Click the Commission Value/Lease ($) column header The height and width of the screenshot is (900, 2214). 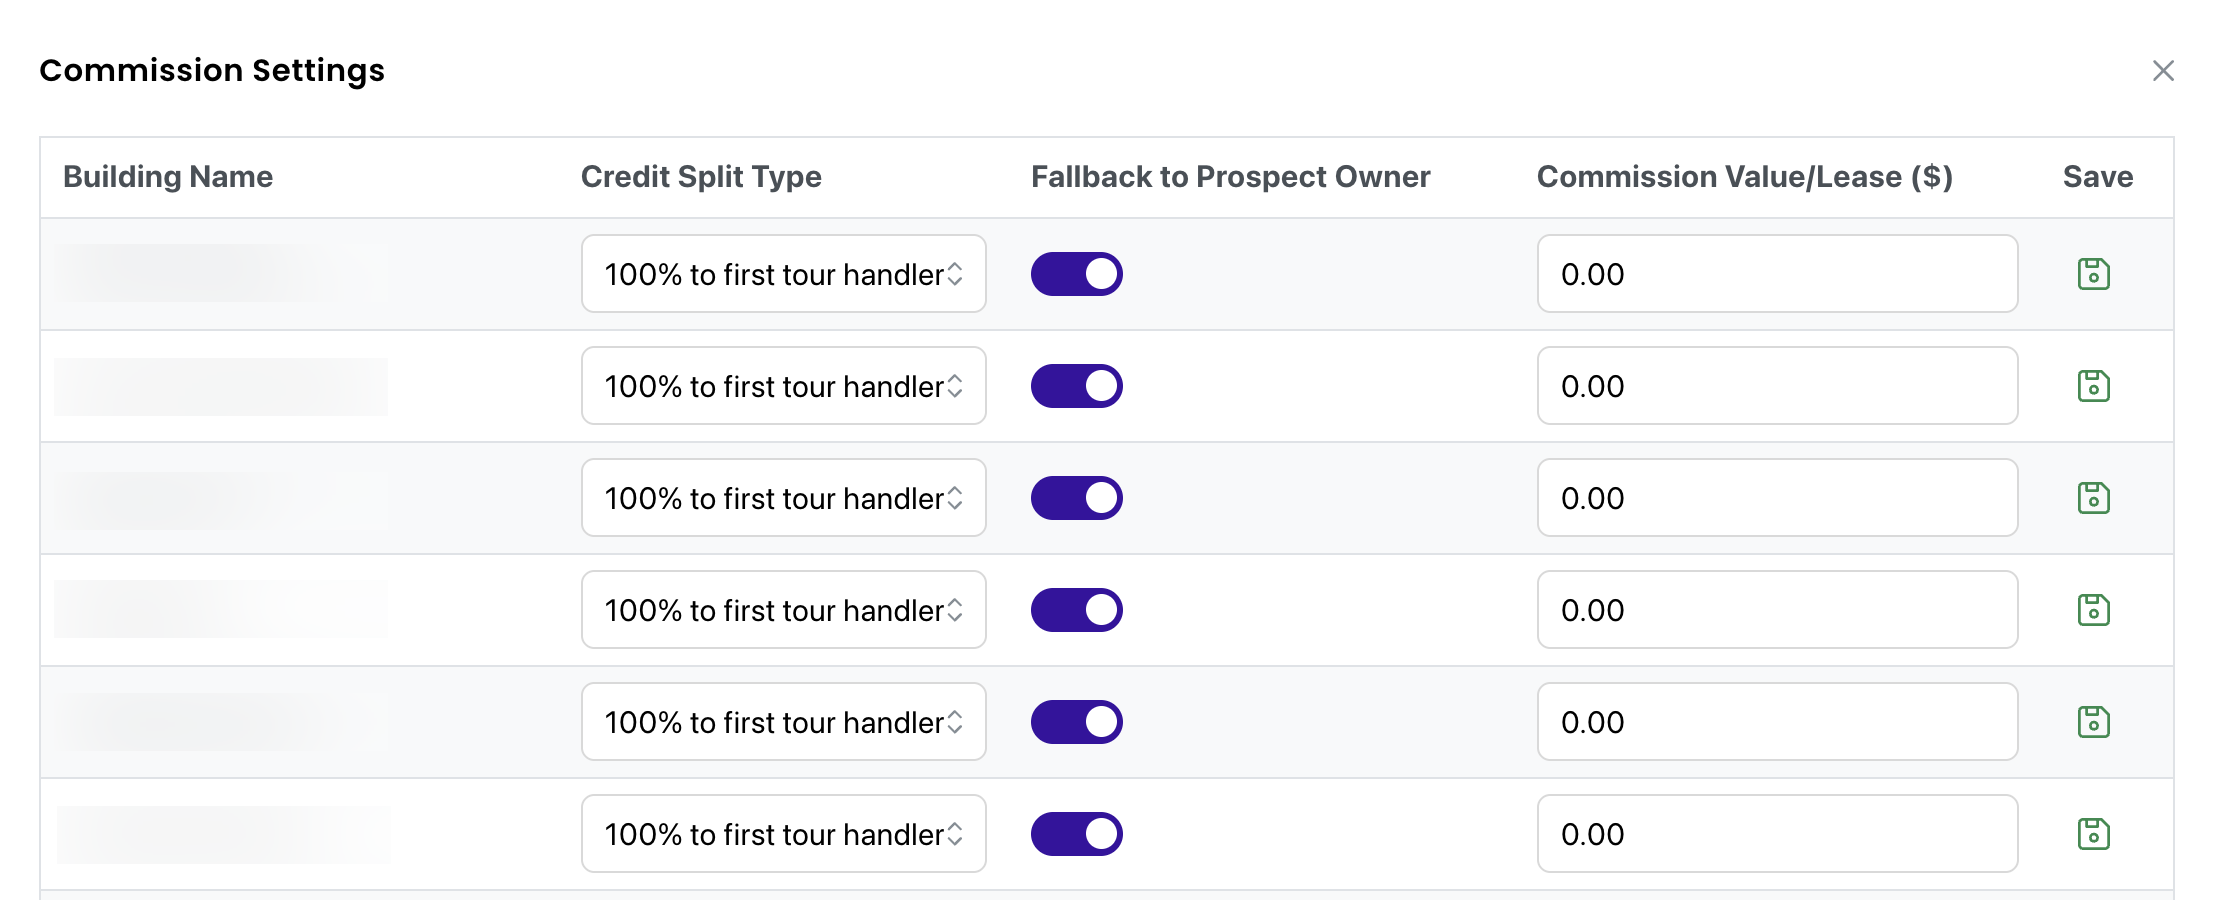coord(1745,177)
